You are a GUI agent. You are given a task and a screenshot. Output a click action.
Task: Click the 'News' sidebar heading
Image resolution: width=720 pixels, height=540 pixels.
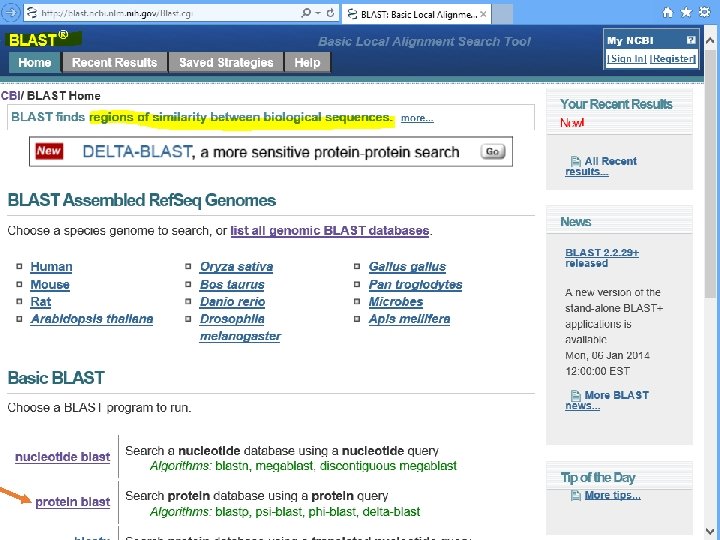[575, 222]
